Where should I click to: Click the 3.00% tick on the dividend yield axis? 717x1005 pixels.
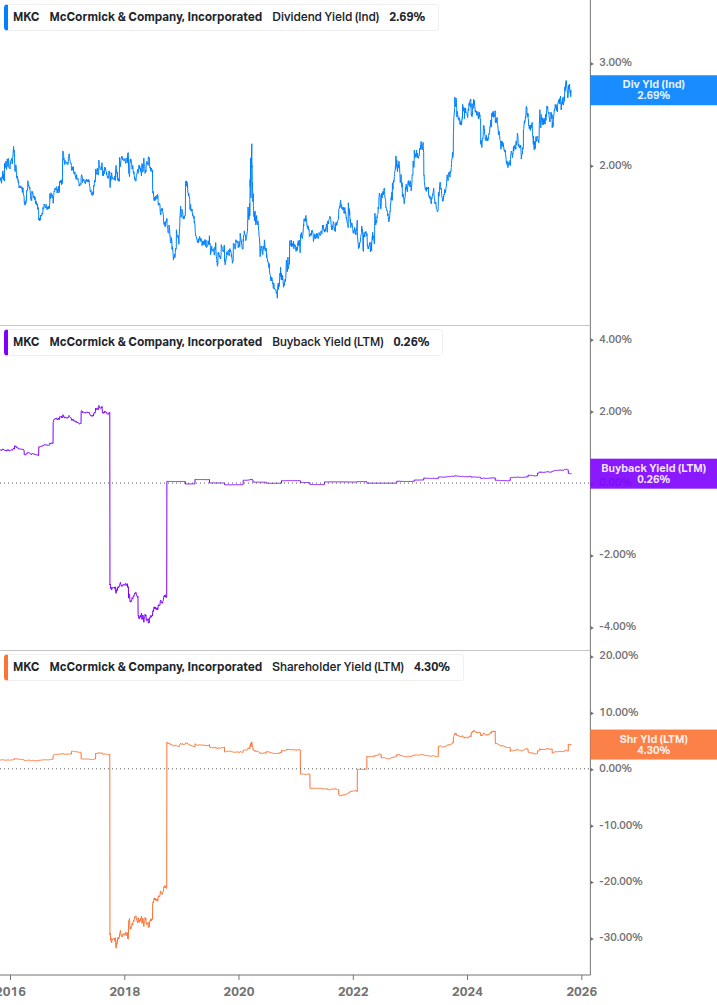pos(615,62)
